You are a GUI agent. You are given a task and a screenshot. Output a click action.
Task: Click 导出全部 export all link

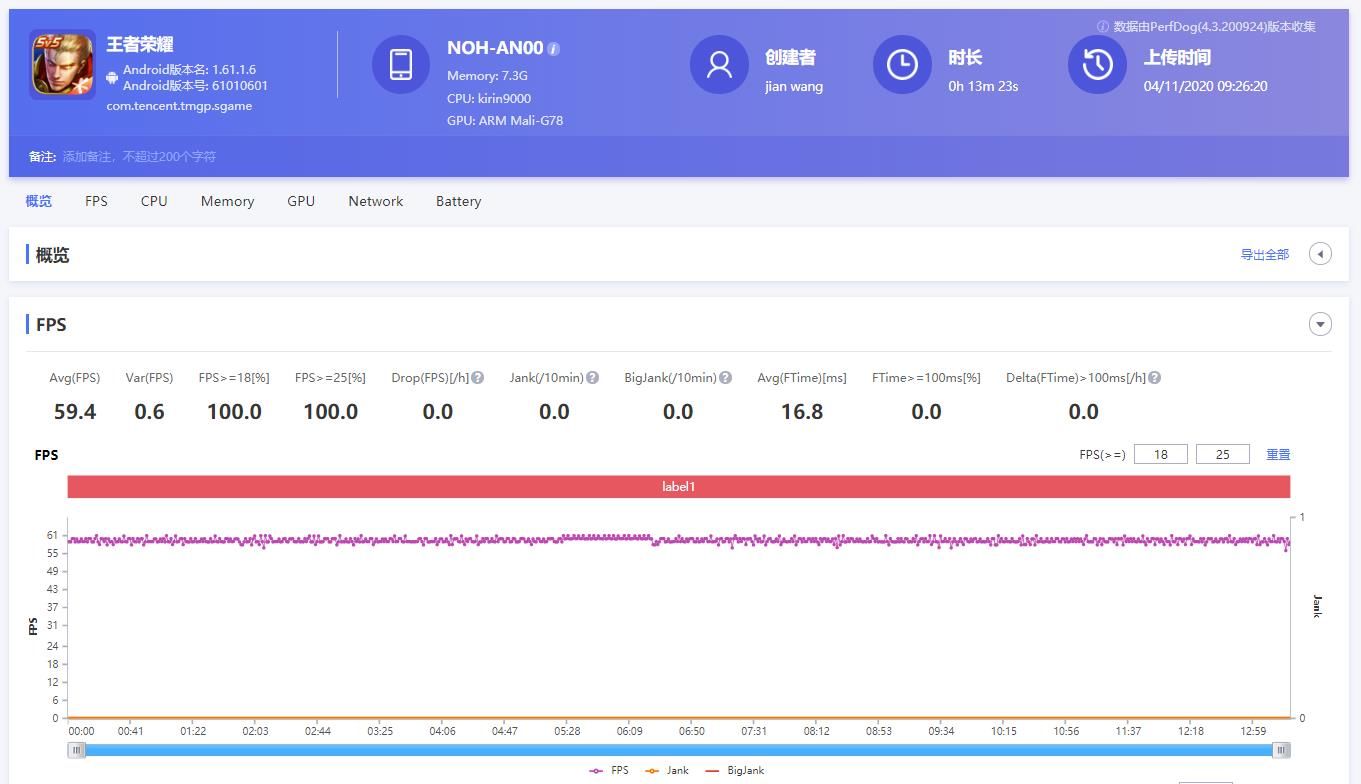[x=1265, y=255]
